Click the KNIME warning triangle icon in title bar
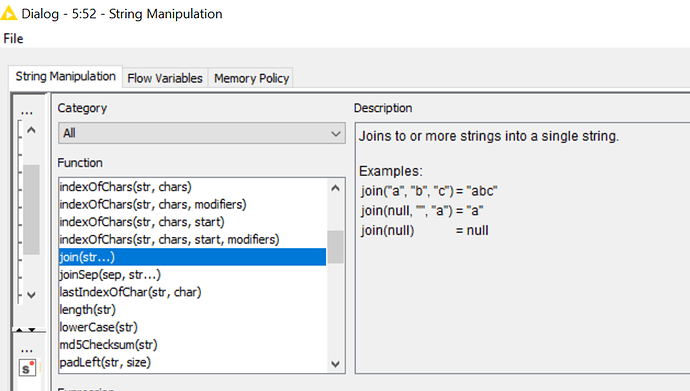 tap(8, 13)
